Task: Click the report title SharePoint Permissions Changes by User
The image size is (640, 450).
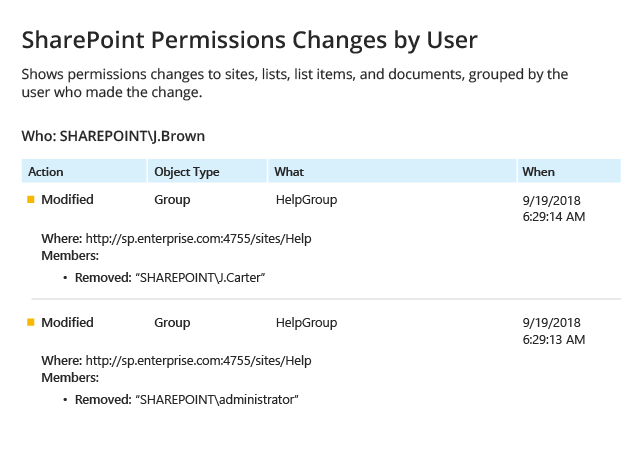Action: [249, 40]
